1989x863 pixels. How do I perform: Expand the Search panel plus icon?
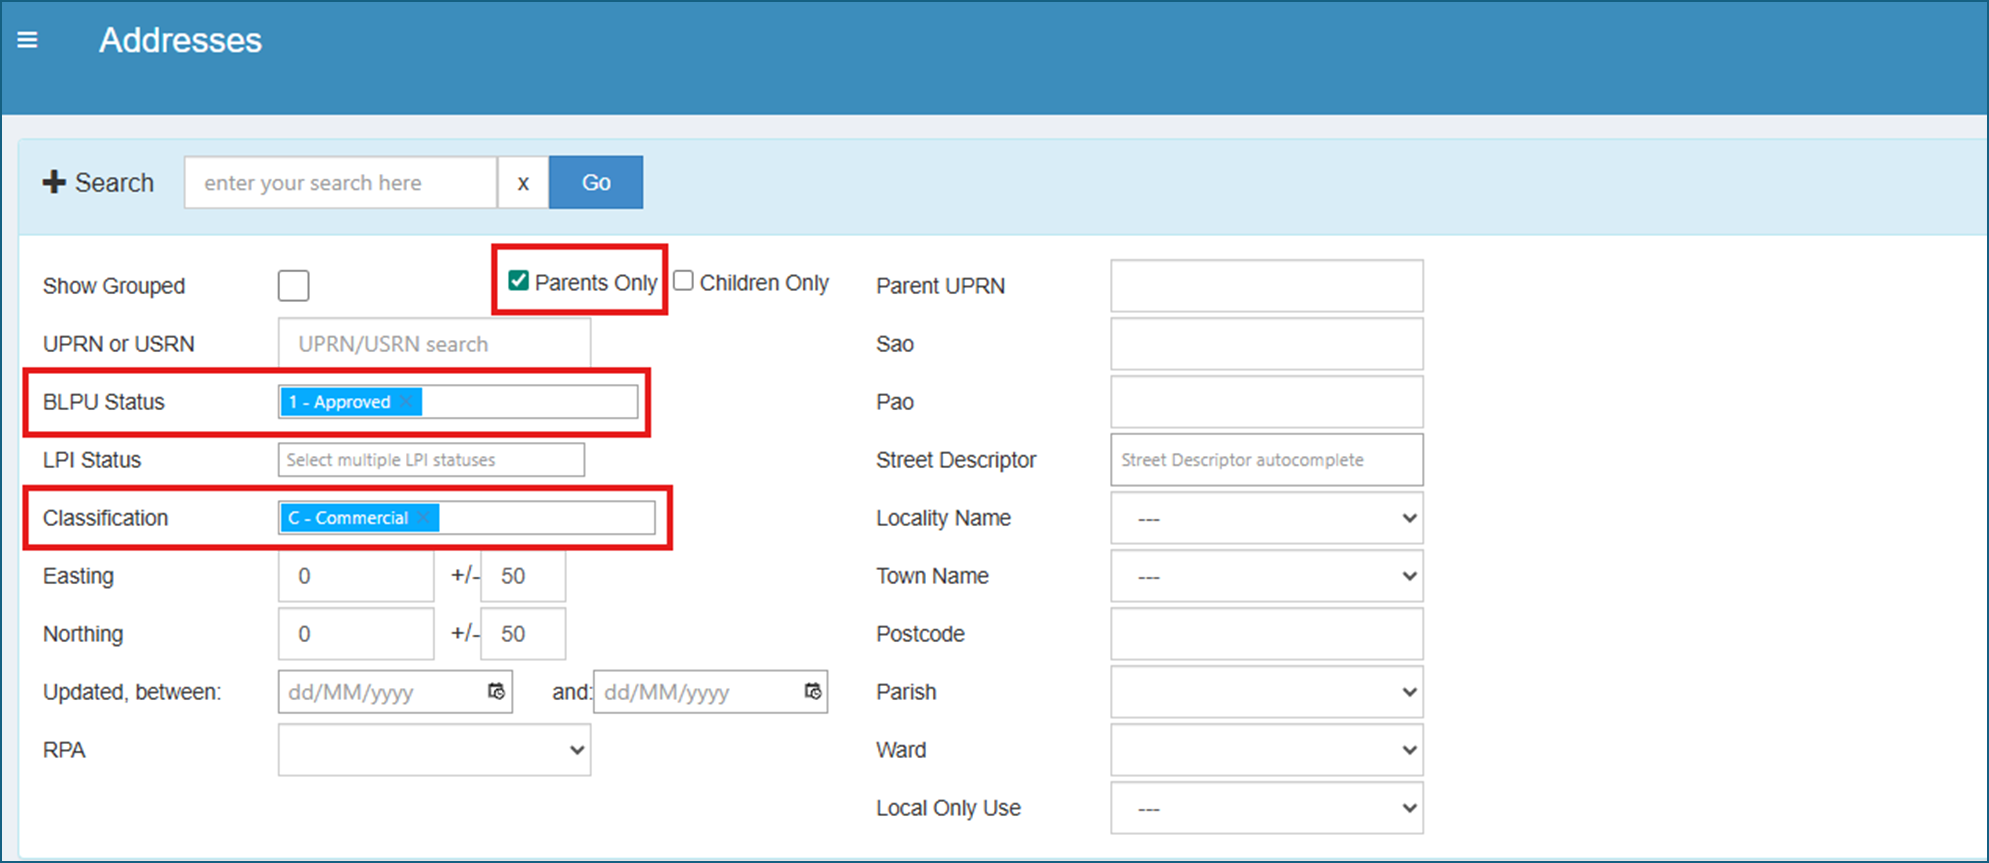pyautogui.click(x=54, y=182)
